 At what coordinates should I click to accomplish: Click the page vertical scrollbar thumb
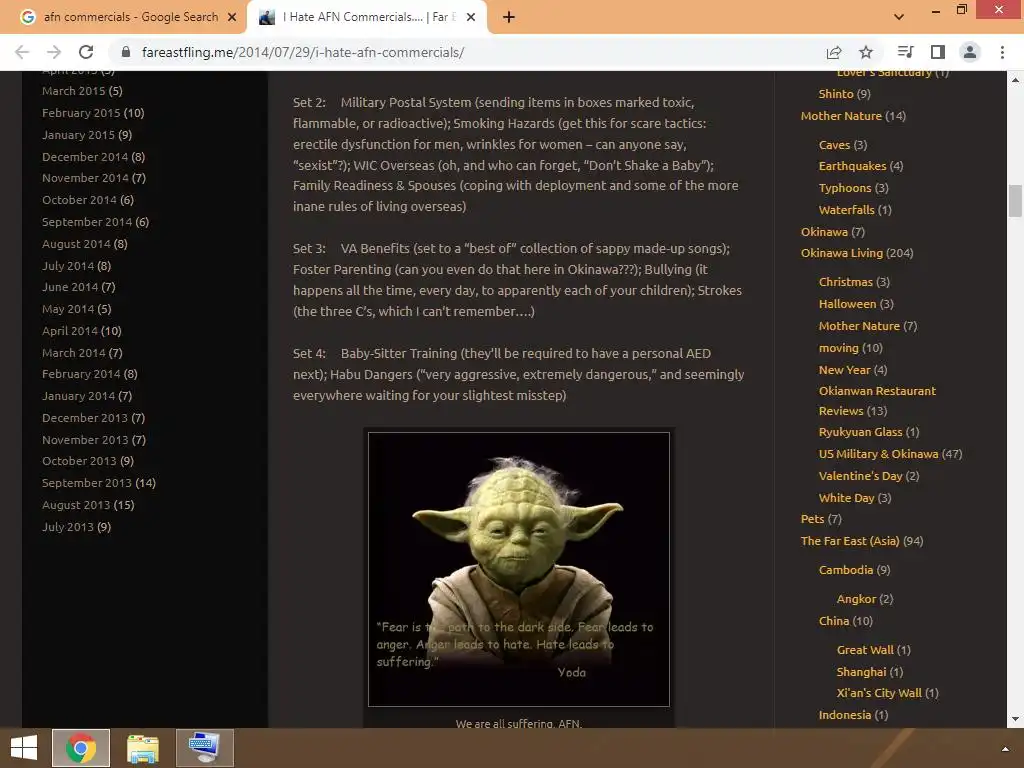pyautogui.click(x=1015, y=201)
